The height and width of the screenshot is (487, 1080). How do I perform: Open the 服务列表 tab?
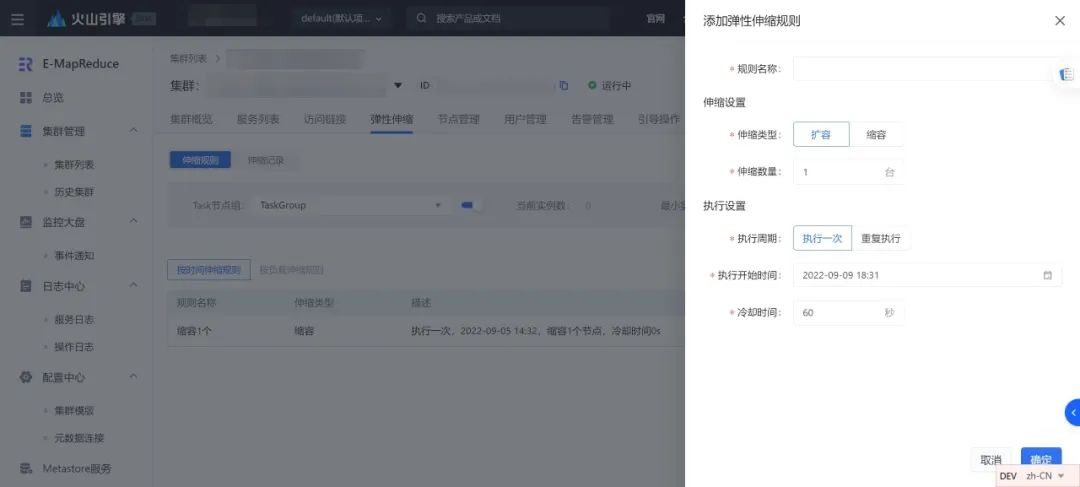tap(258, 118)
